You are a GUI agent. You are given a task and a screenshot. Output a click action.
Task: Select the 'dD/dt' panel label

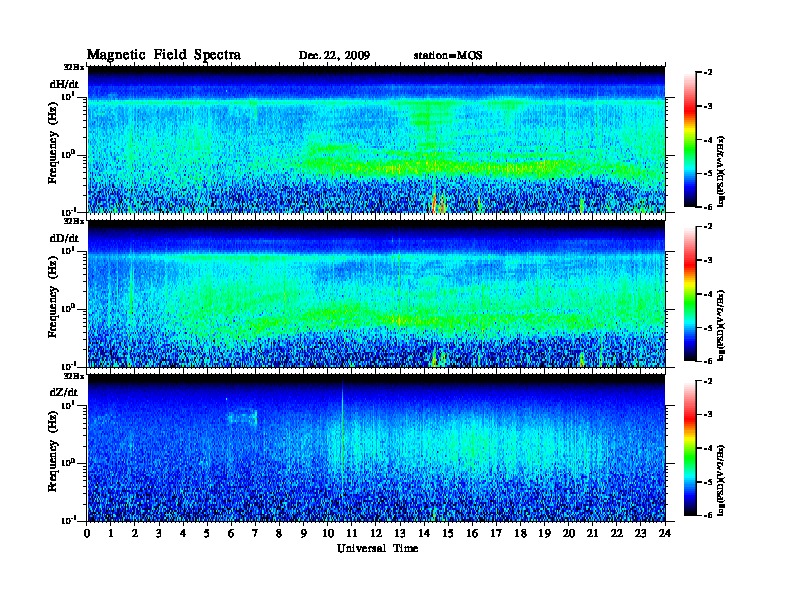tap(64, 238)
